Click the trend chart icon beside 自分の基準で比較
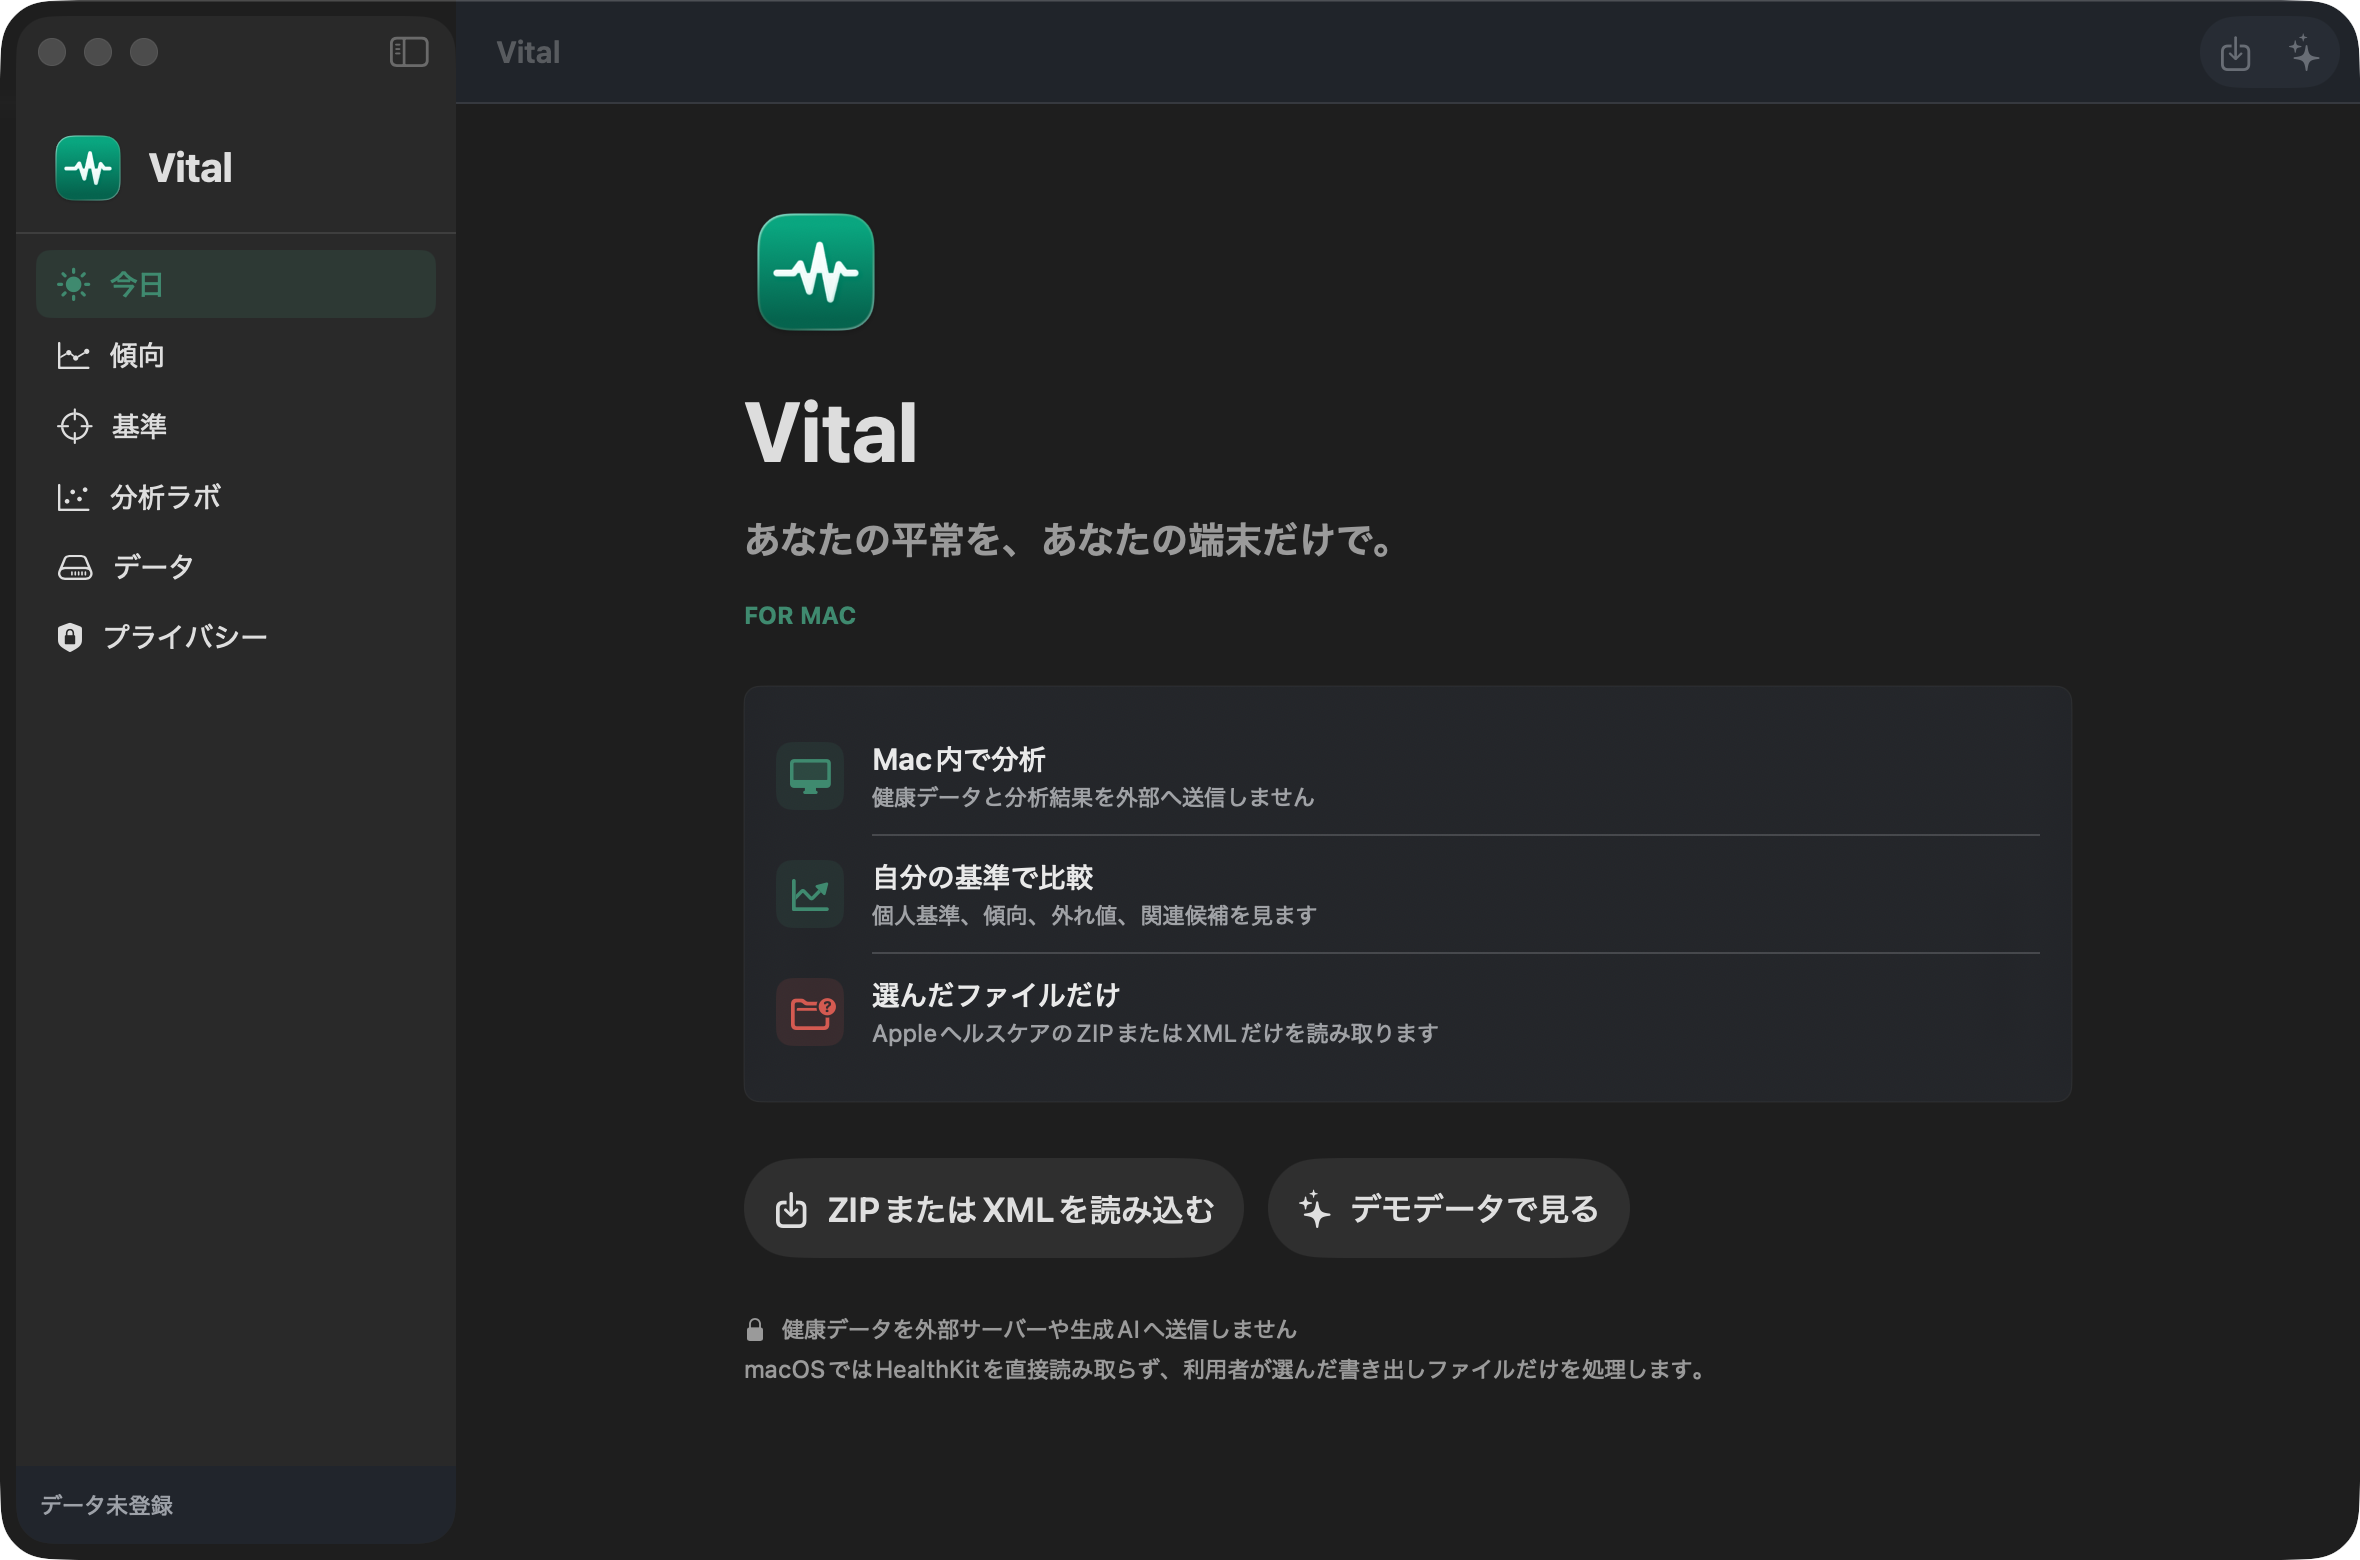 coord(810,894)
